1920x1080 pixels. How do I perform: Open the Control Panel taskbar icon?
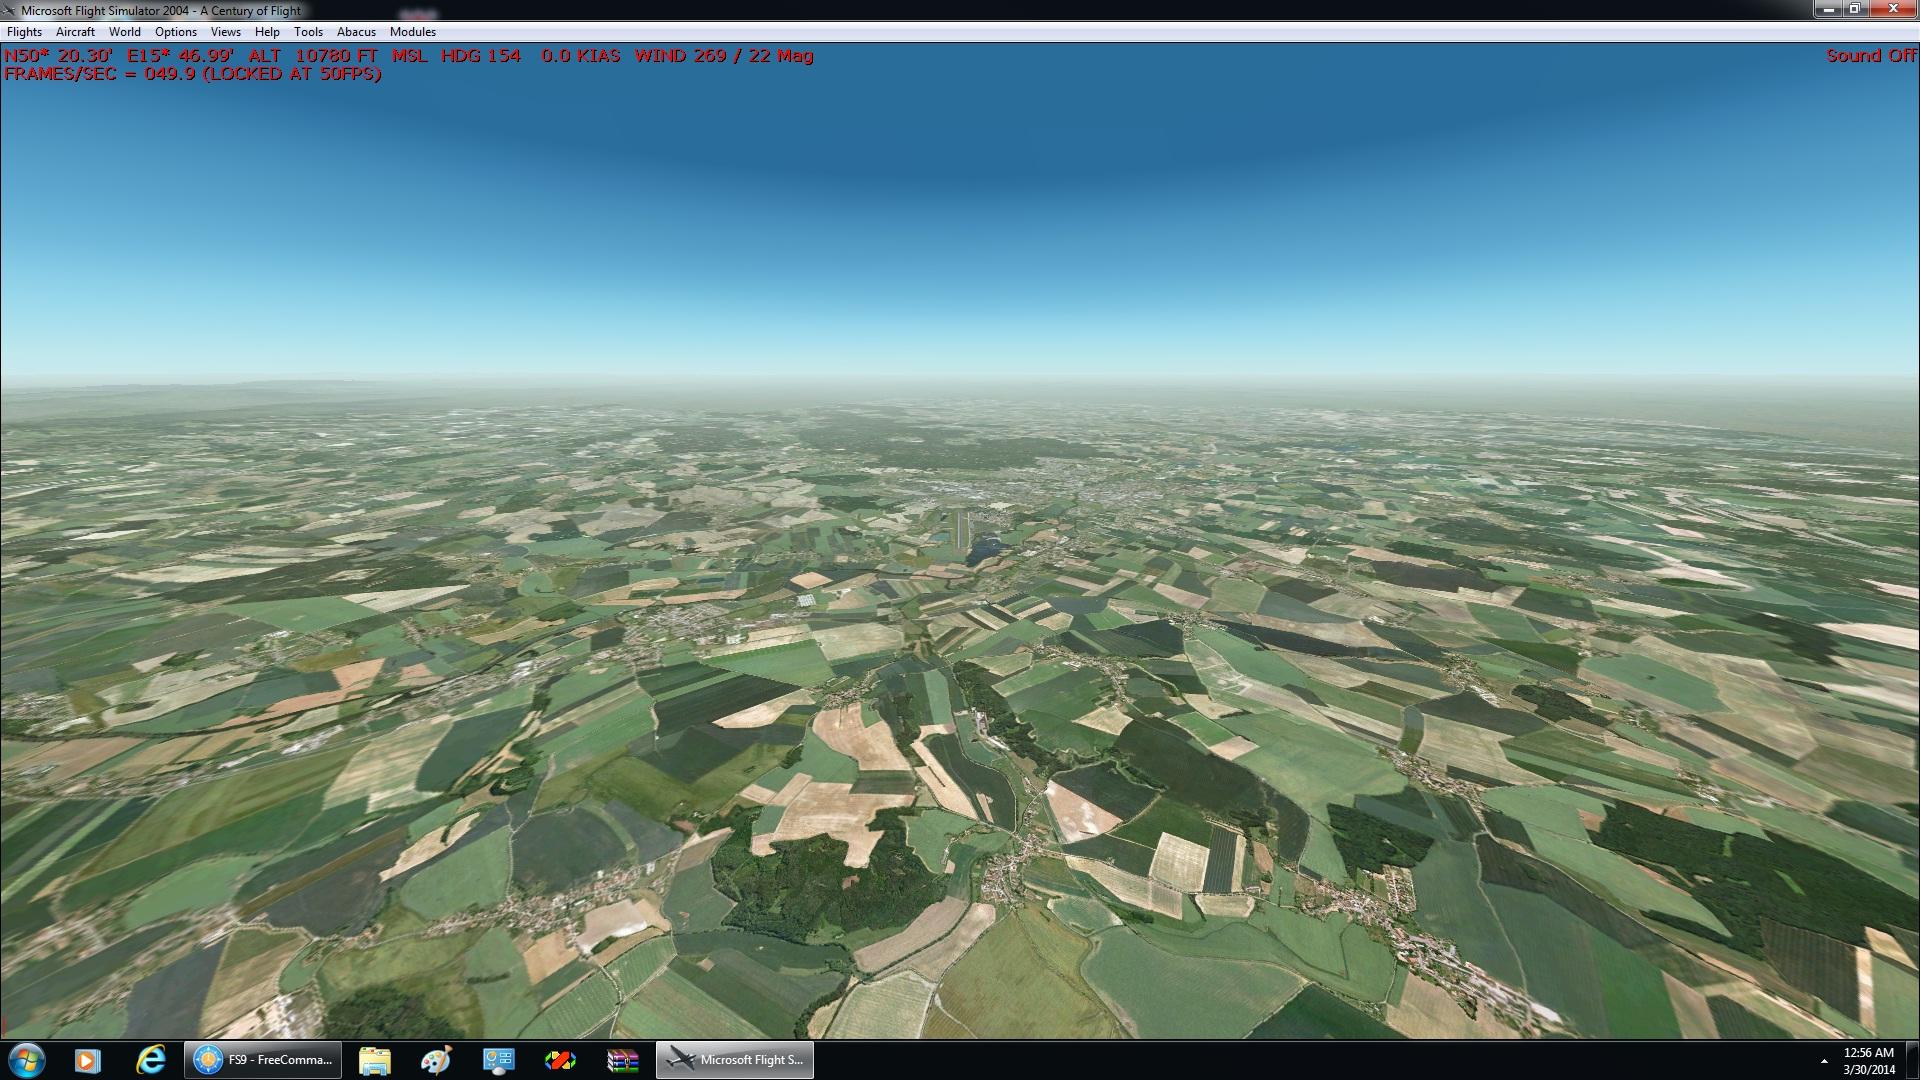pyautogui.click(x=498, y=1060)
